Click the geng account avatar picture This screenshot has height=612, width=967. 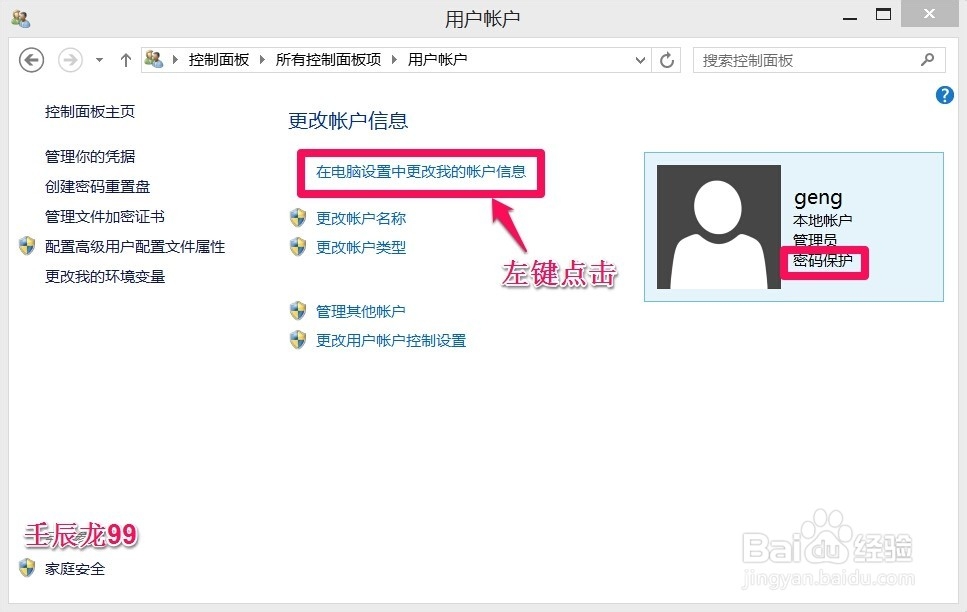point(717,225)
